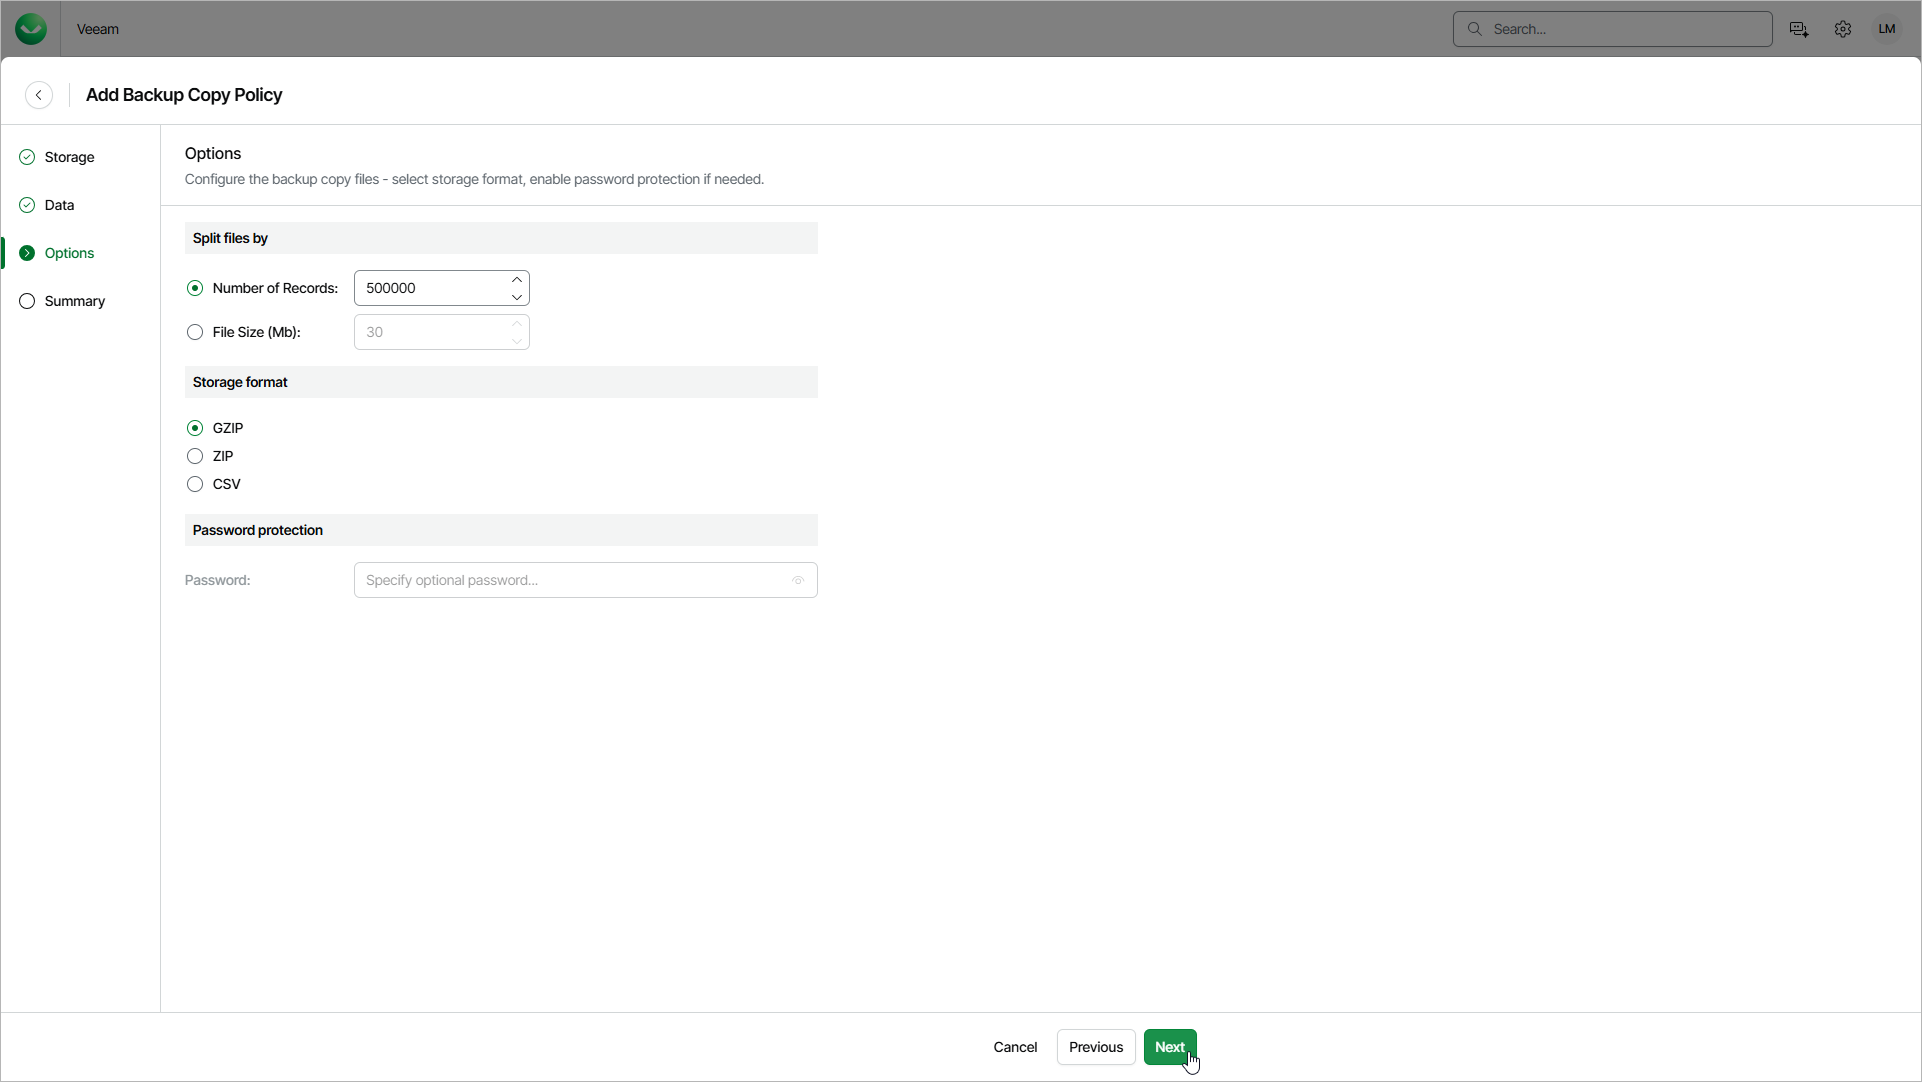Screen dimensions: 1922x1082
Task: Focus the Search box in header
Action: pyautogui.click(x=1613, y=29)
